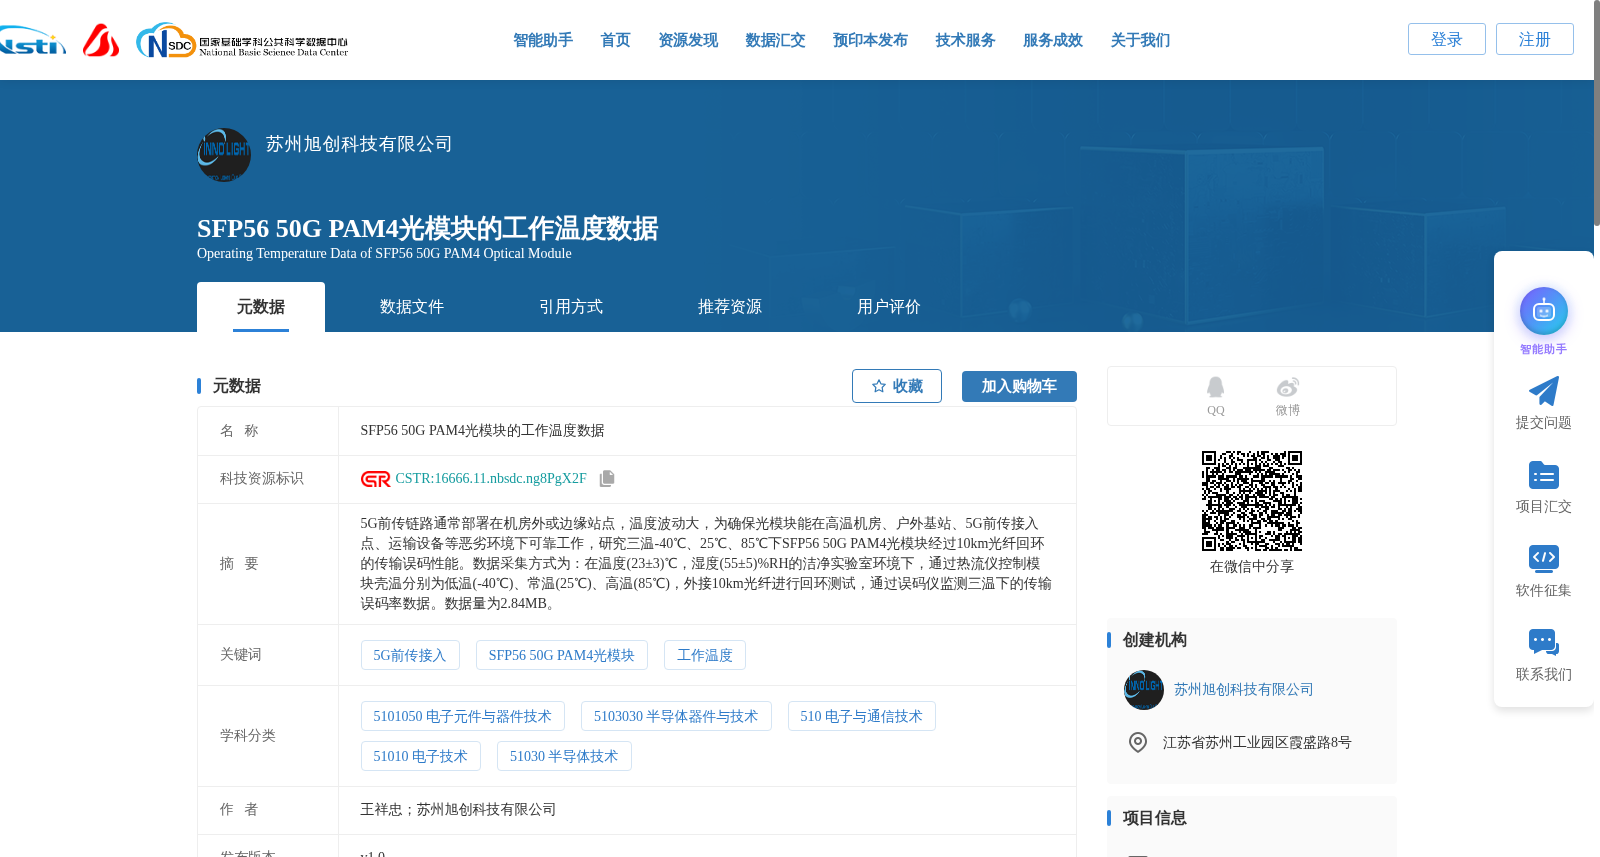The image size is (1600, 857).
Task: Click address text 江苏省苏州工业园区霞盛路8号
Action: click(x=1257, y=743)
